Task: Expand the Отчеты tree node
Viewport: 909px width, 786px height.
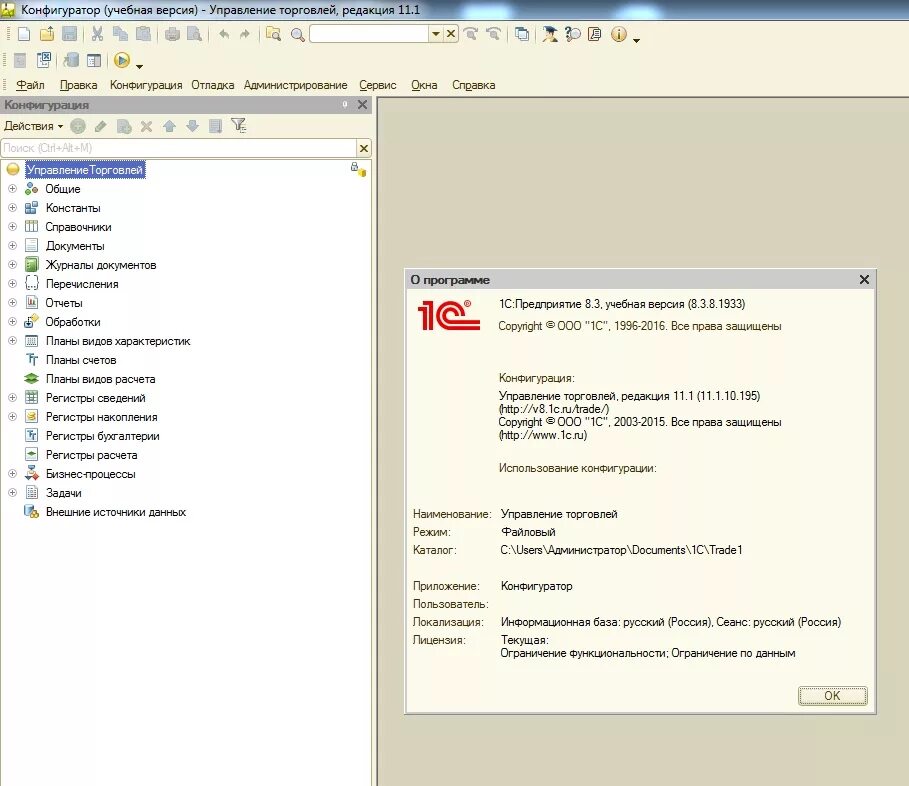Action: click(x=12, y=303)
